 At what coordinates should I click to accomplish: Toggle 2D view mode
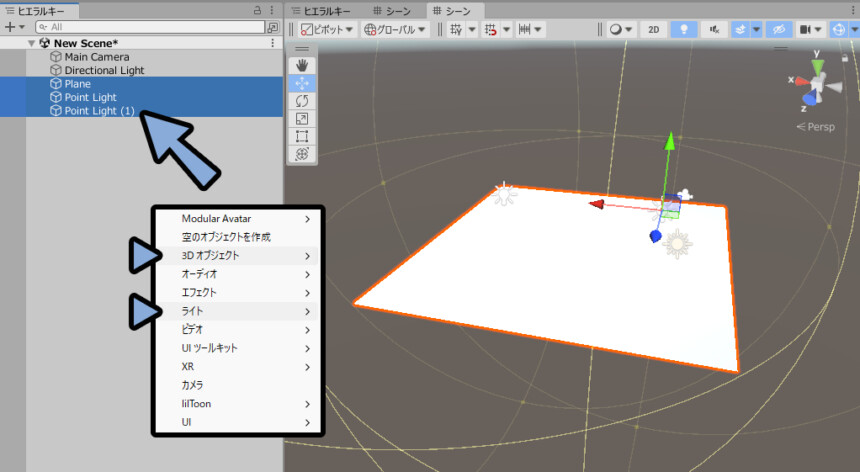pos(654,29)
